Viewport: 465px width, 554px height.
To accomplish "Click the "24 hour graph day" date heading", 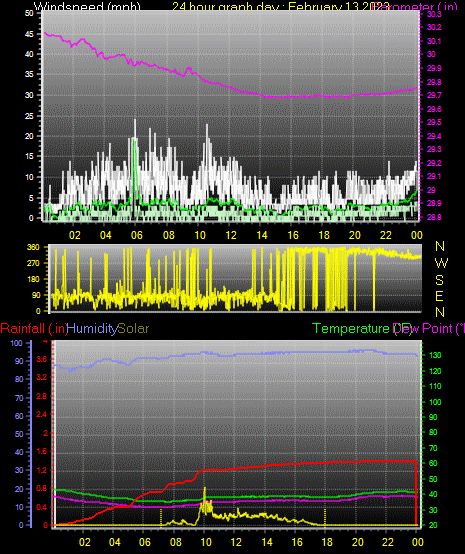I will click(281, 6).
